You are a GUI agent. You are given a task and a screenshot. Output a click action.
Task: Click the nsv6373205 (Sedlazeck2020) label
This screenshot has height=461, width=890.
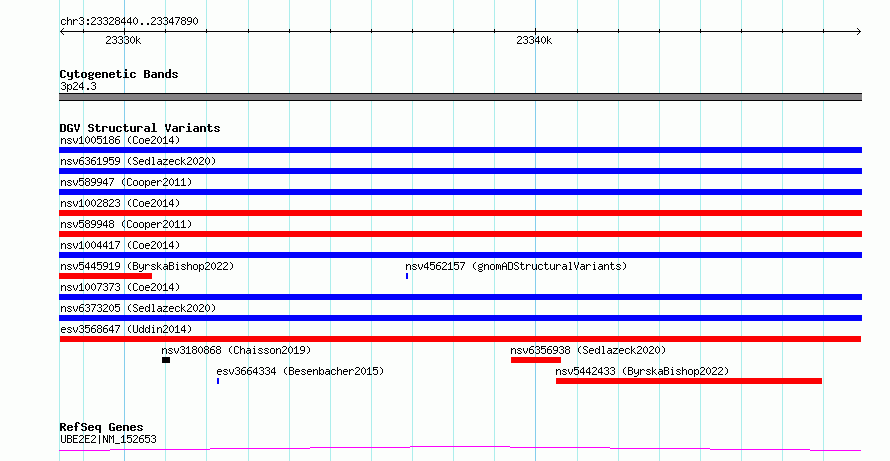(138, 308)
